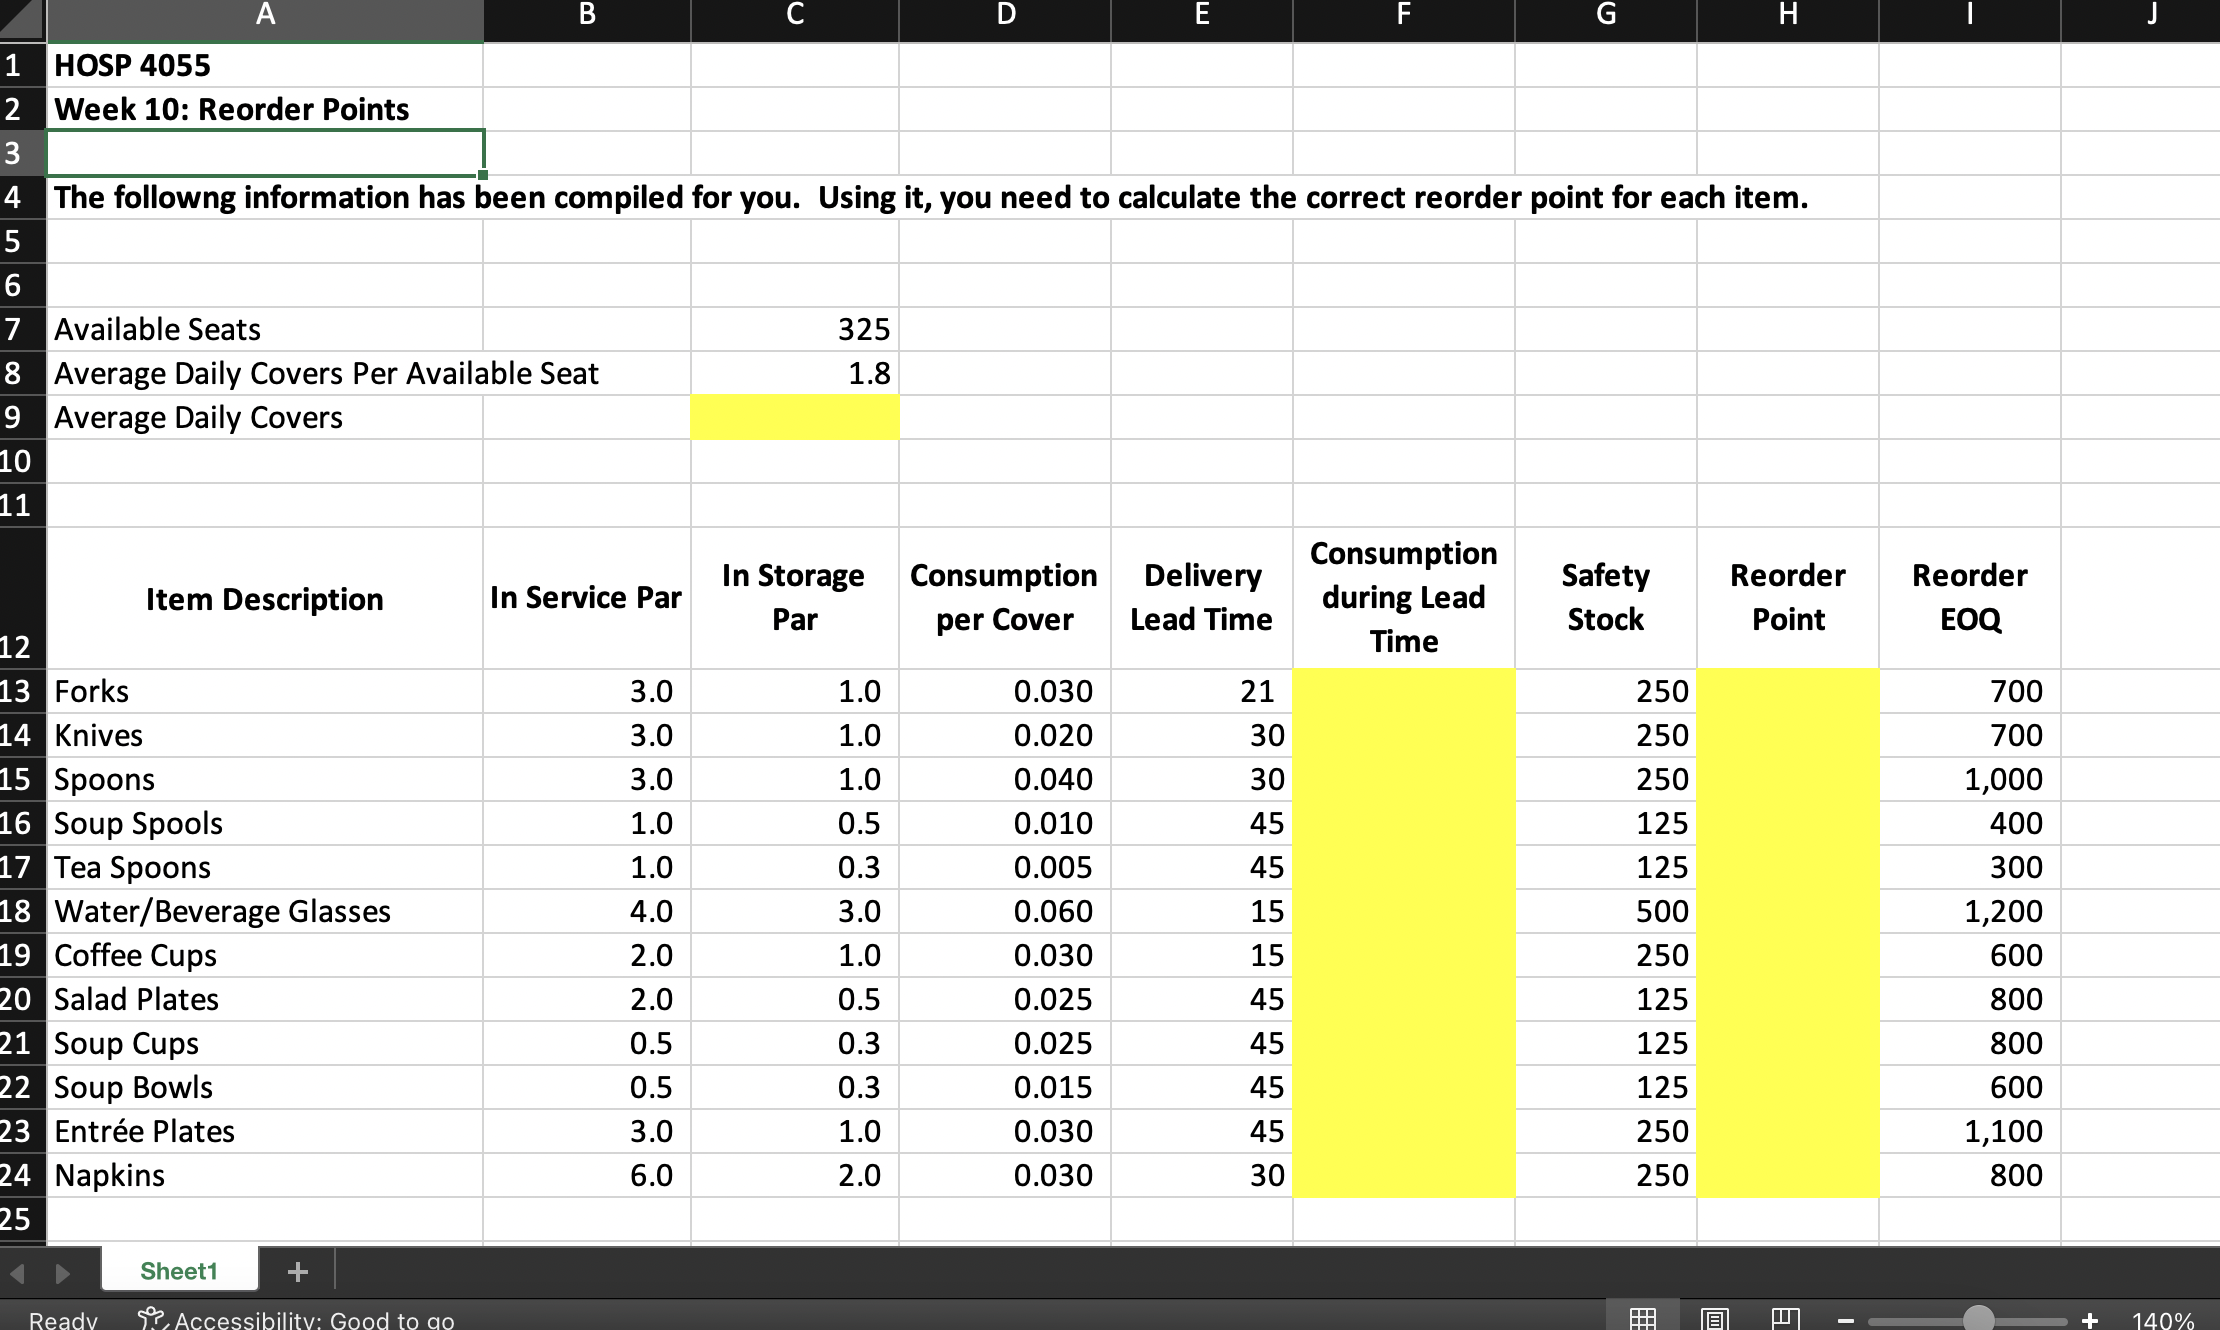
Task: Click the zoom out minus icon
Action: click(1846, 1321)
